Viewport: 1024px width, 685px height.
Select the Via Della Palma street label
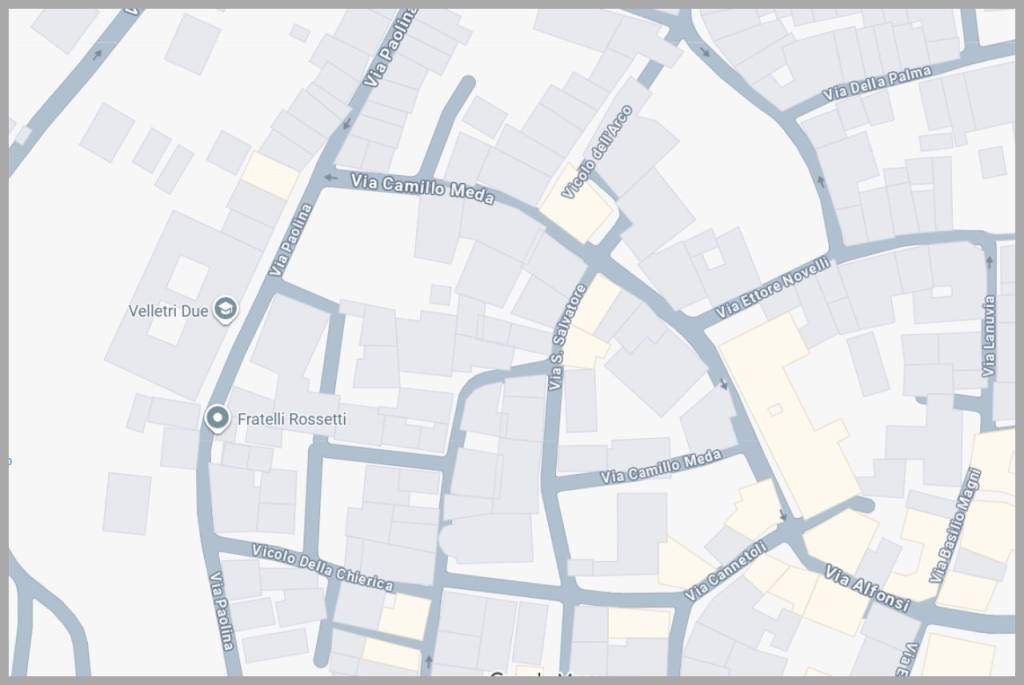pos(876,83)
